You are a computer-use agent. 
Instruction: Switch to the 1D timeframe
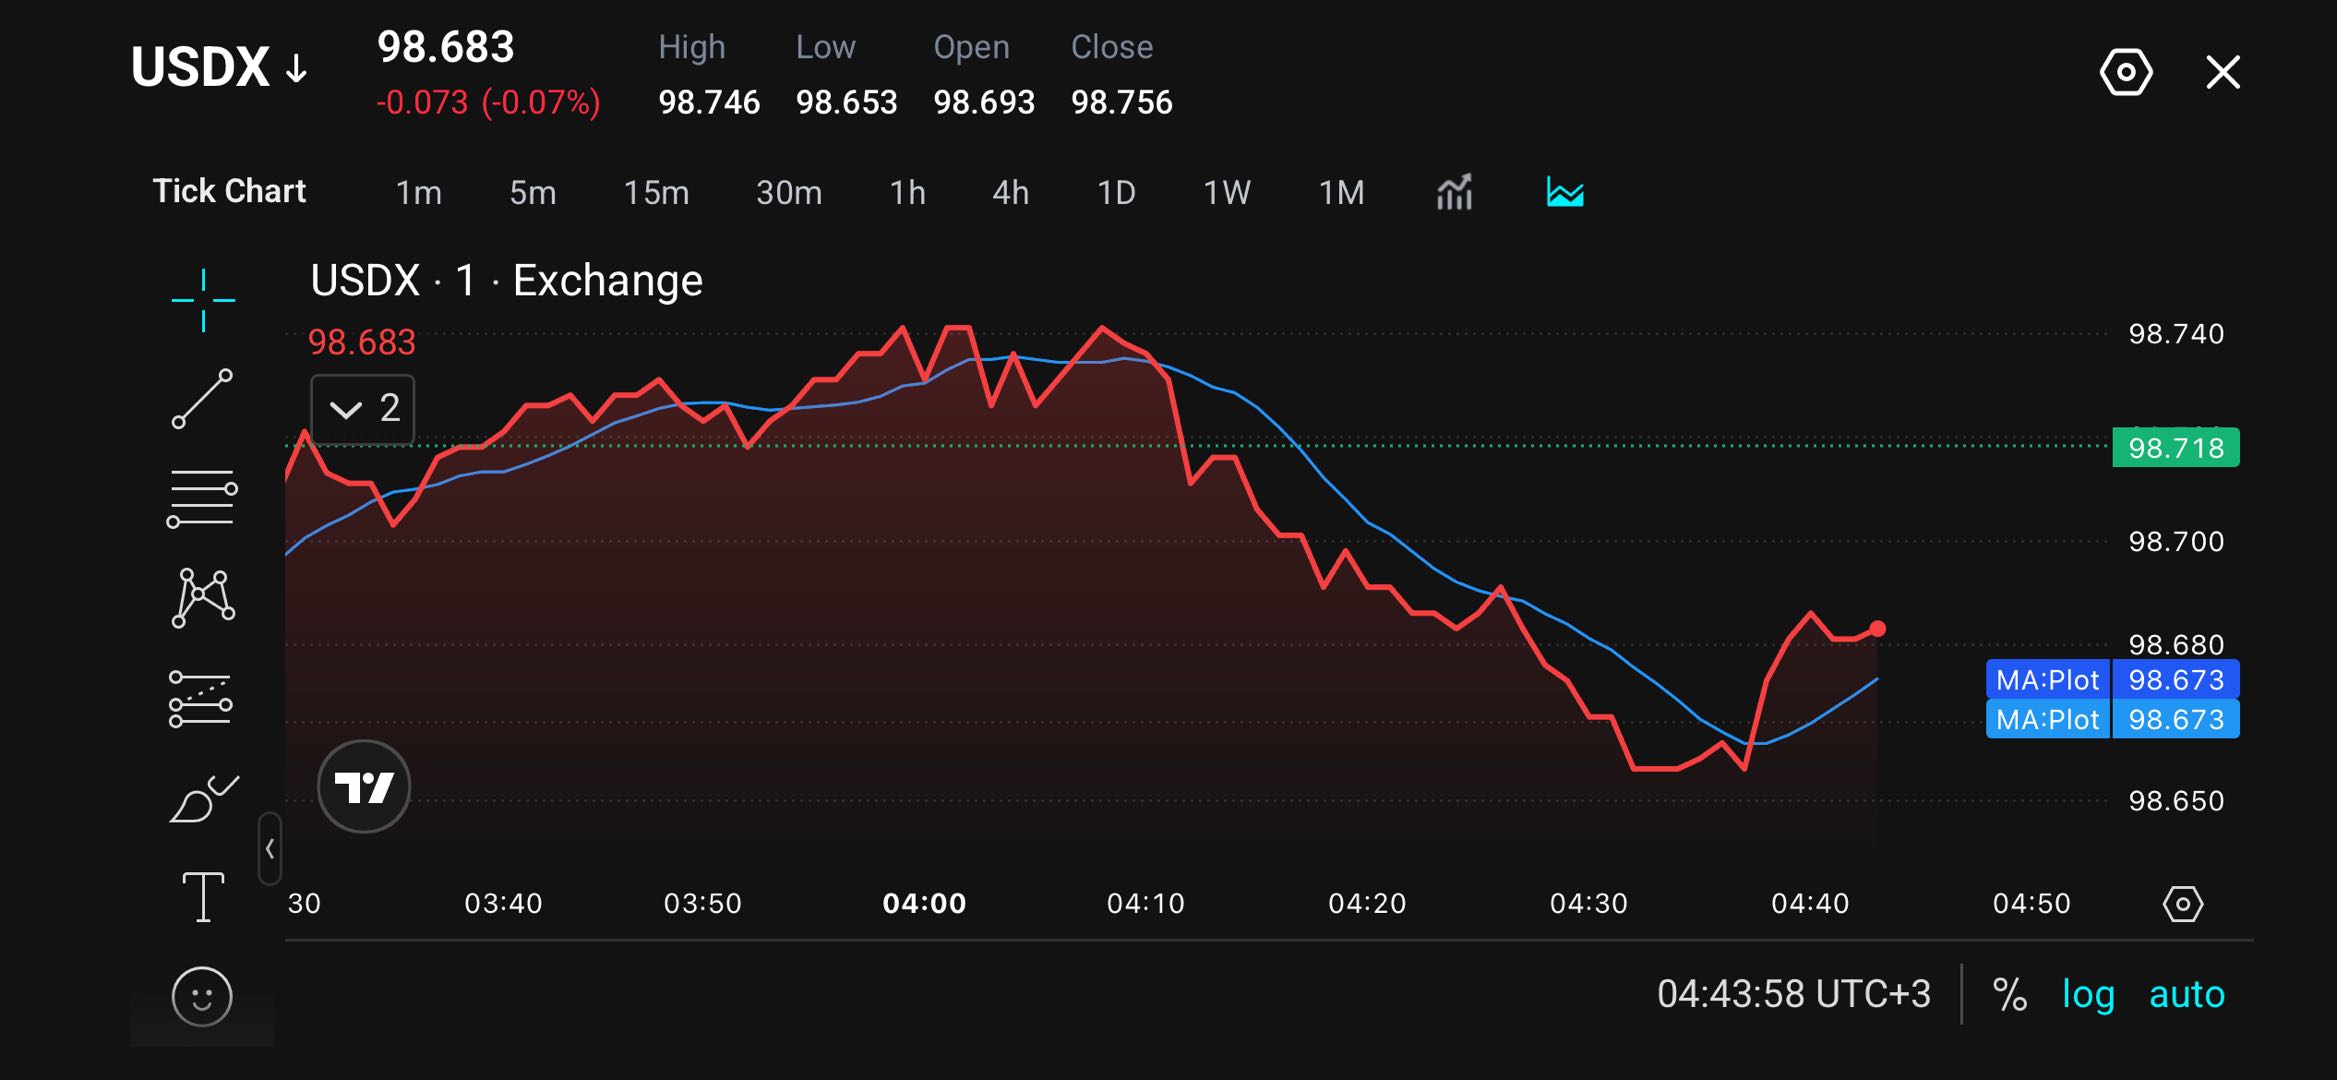(1116, 192)
